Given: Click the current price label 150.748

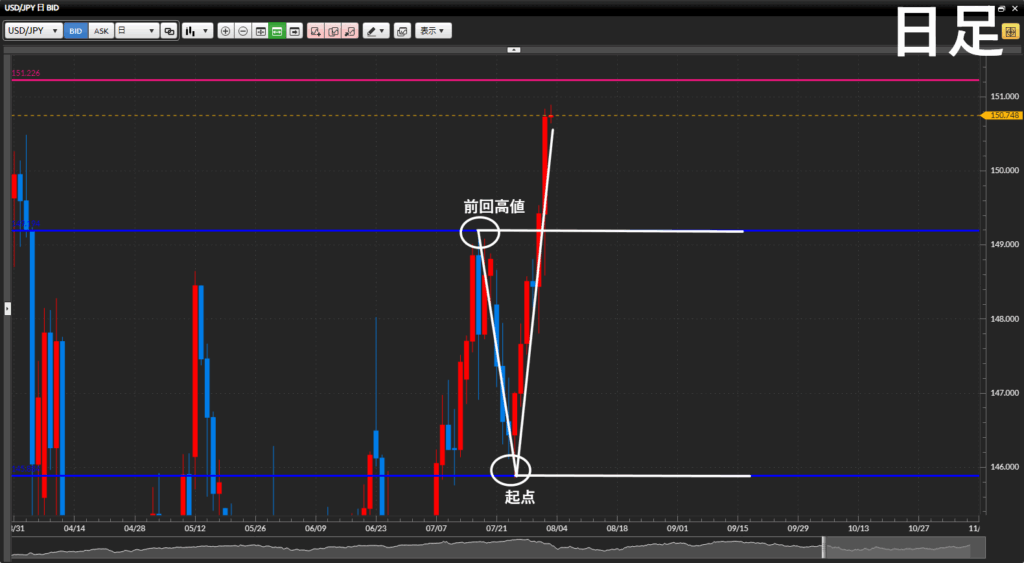Looking at the screenshot, I should tap(1004, 116).
